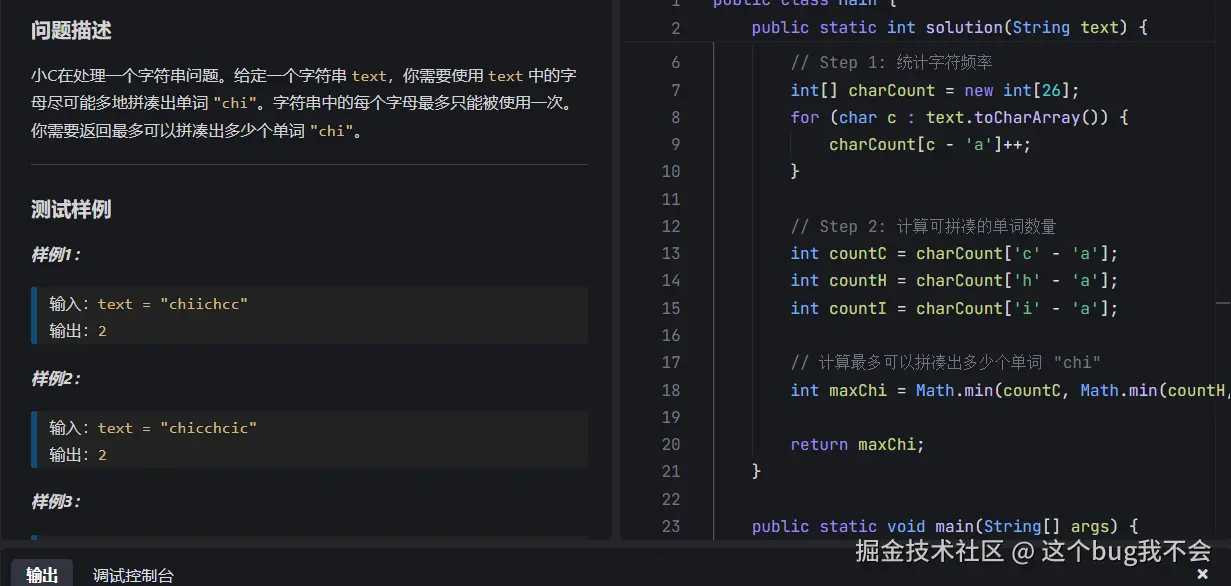Click the highlighted chi code token in description

pos(234,101)
